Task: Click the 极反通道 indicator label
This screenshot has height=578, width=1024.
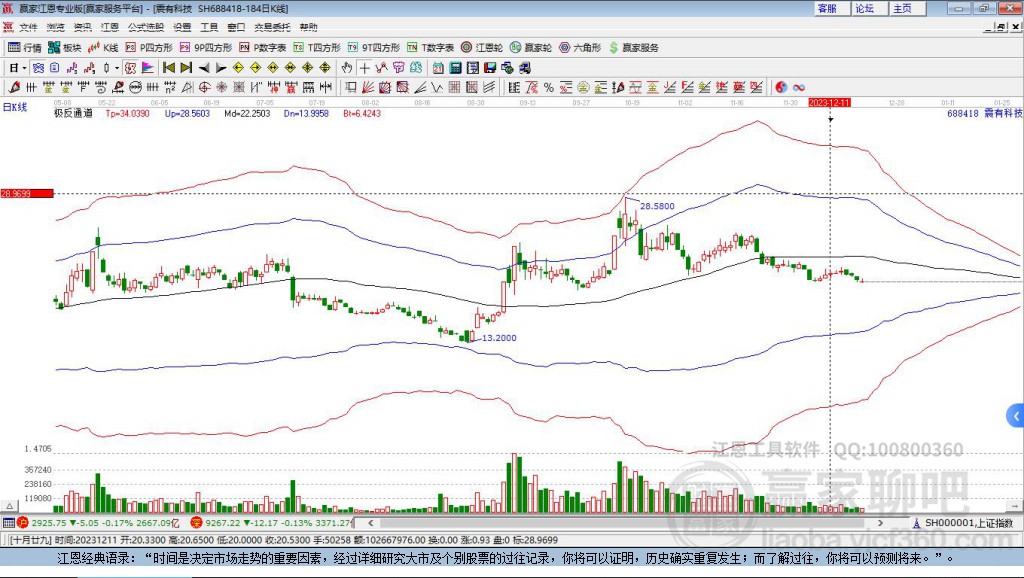Action: [73, 114]
